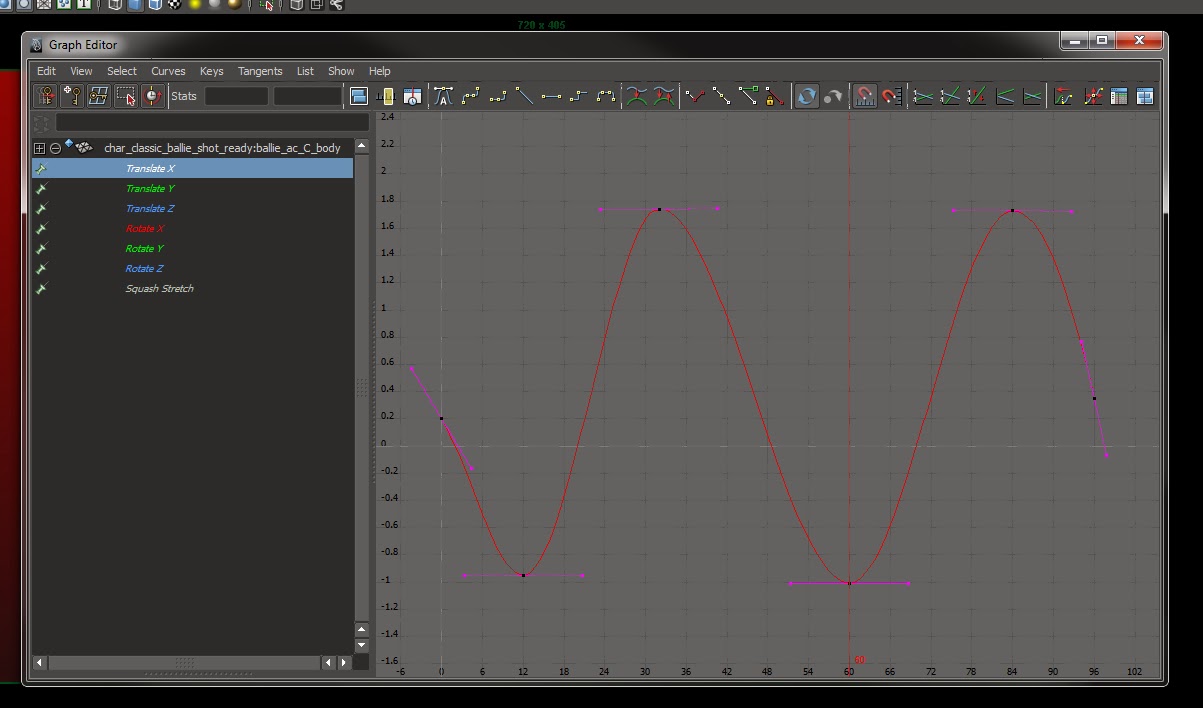Viewport: 1203px width, 708px height.
Task: Select the Squash Stretch channel
Action: tap(159, 289)
